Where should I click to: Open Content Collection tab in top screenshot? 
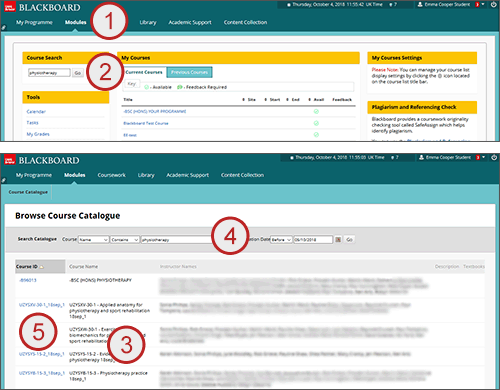245,22
